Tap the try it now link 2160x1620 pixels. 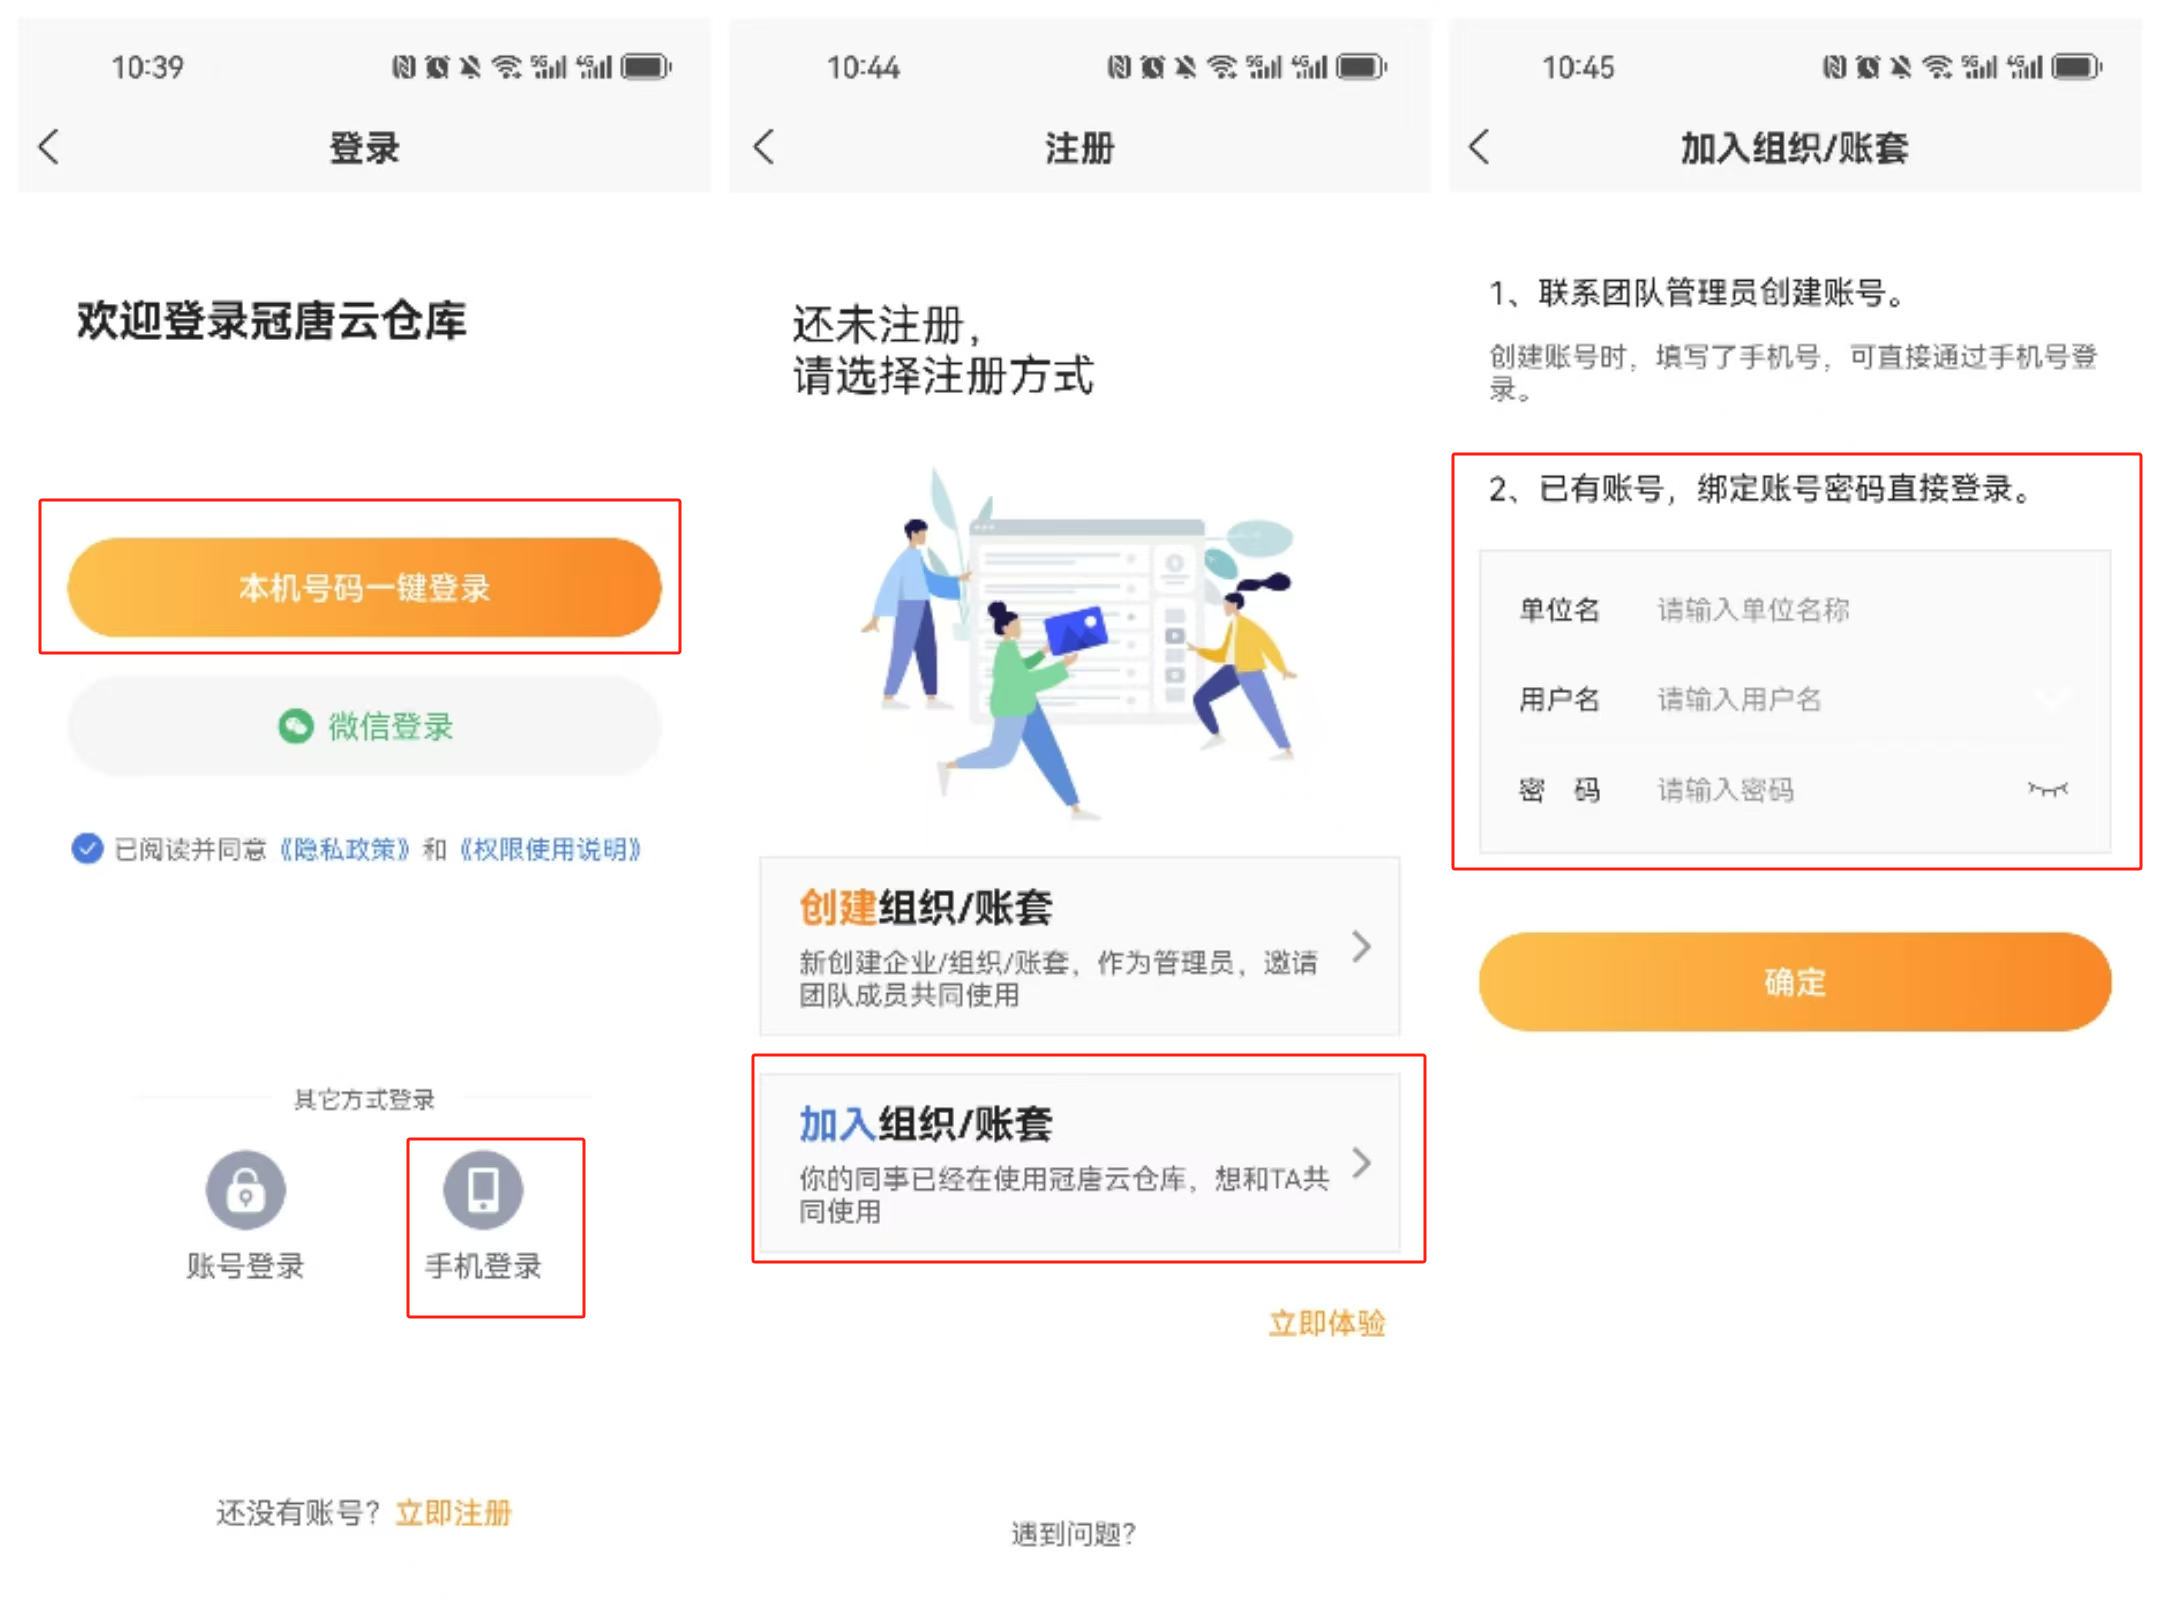(x=1326, y=1323)
